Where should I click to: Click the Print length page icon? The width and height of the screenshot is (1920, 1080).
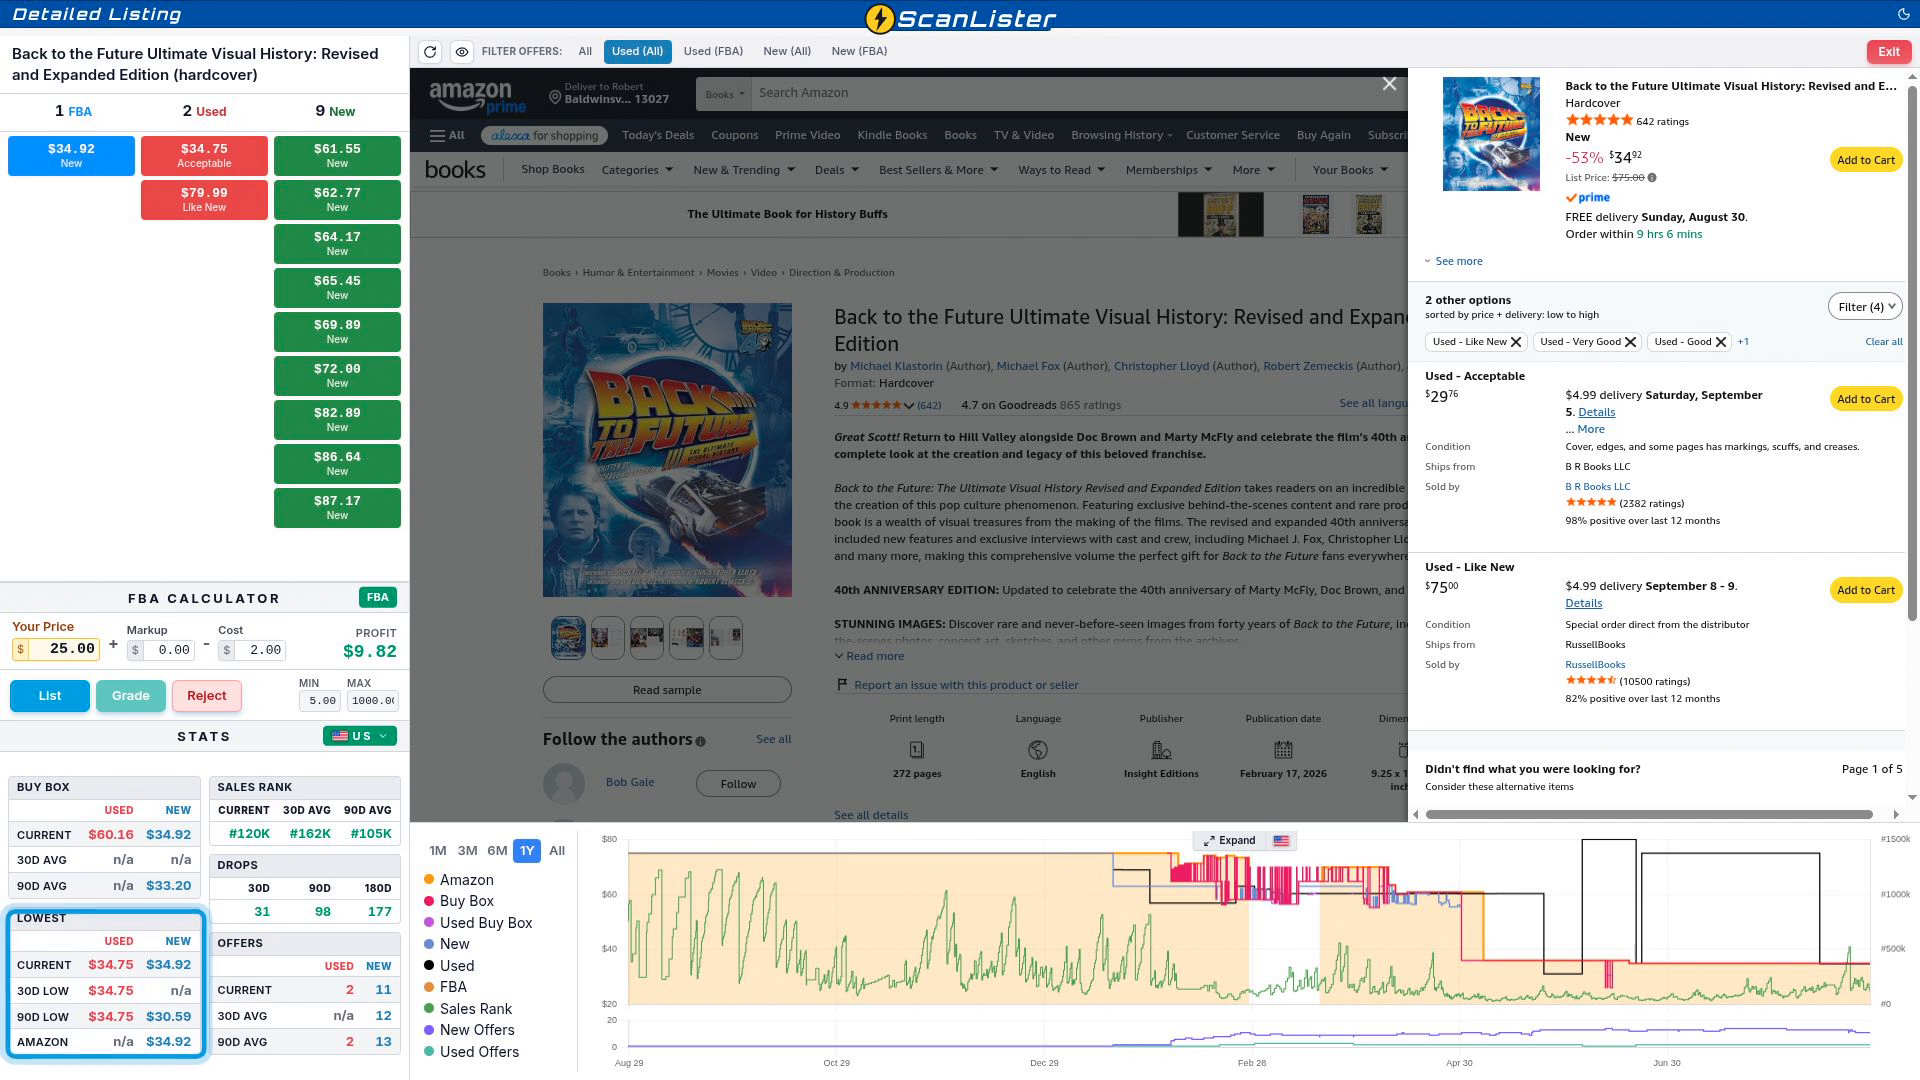click(x=916, y=750)
